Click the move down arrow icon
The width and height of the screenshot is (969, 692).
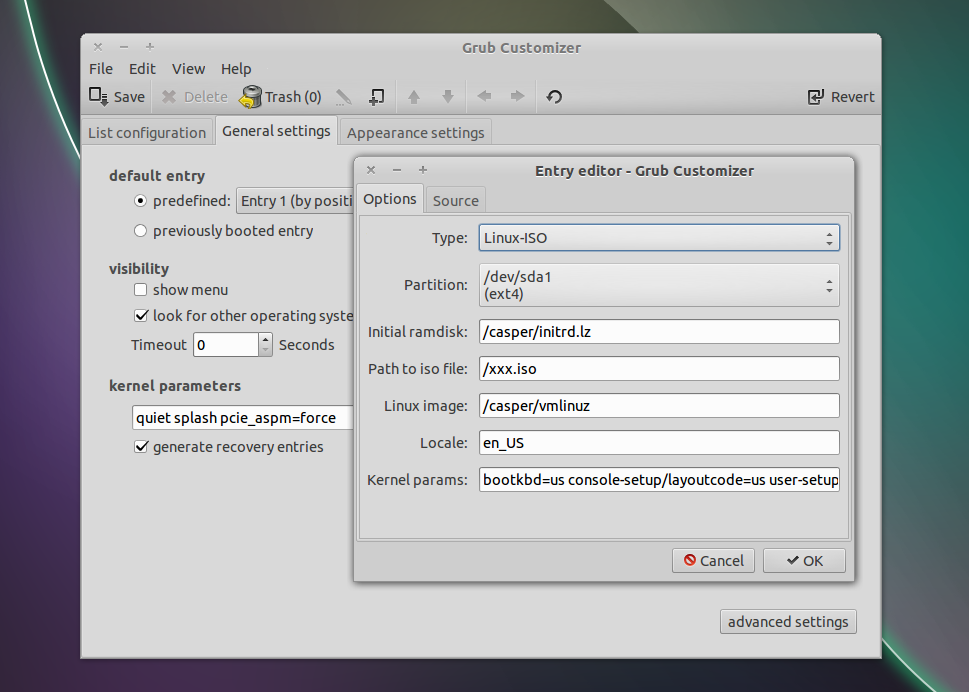coord(448,97)
